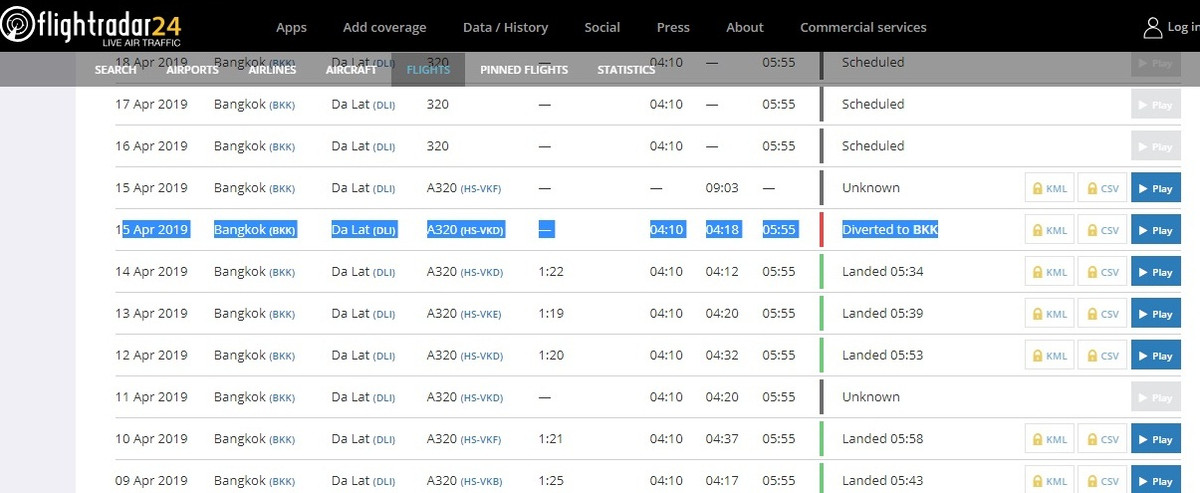Play the 09 Apr 2019 flight
The height and width of the screenshot is (493, 1200).
[1155, 480]
